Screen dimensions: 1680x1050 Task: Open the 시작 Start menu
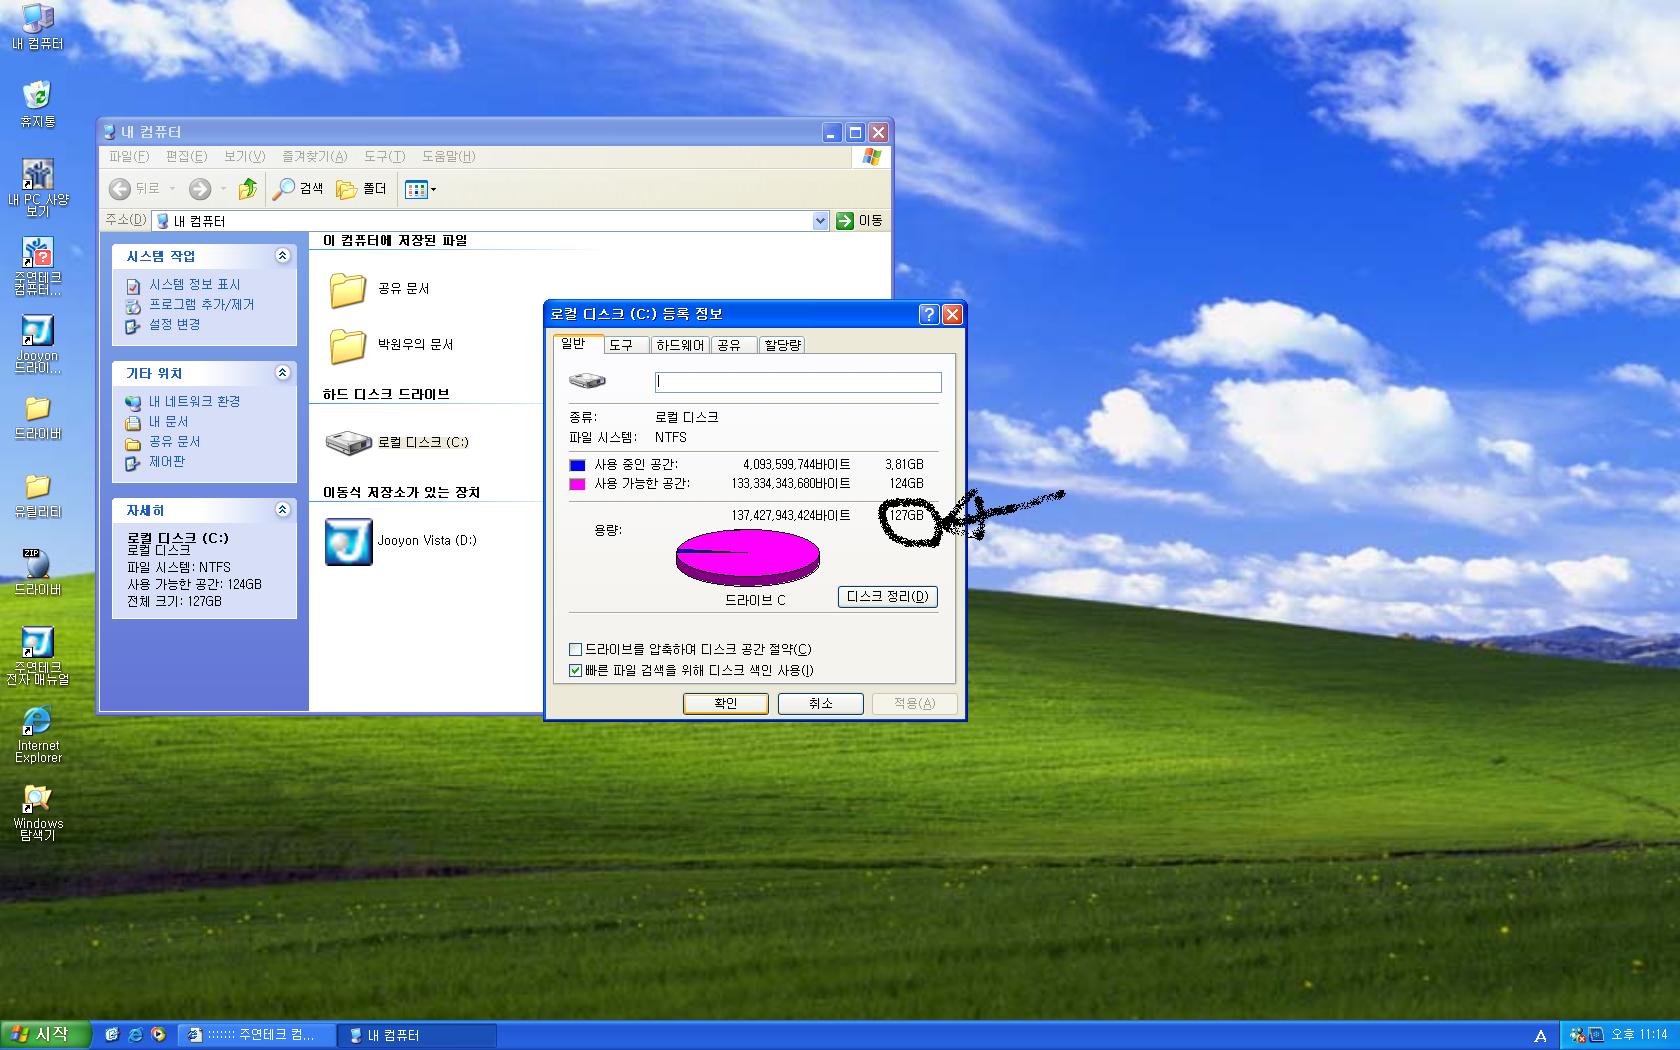point(44,1035)
